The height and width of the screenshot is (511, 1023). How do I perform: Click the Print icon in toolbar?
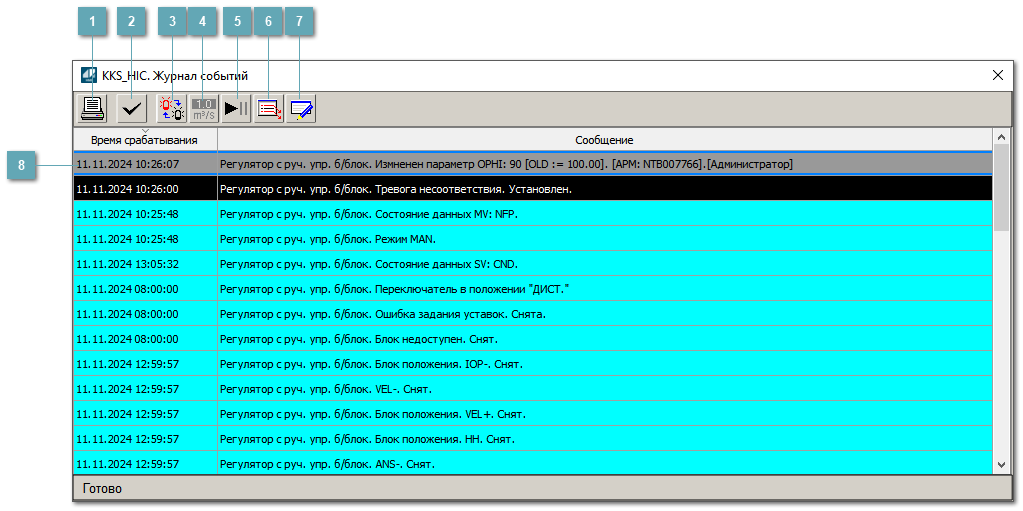(93, 109)
